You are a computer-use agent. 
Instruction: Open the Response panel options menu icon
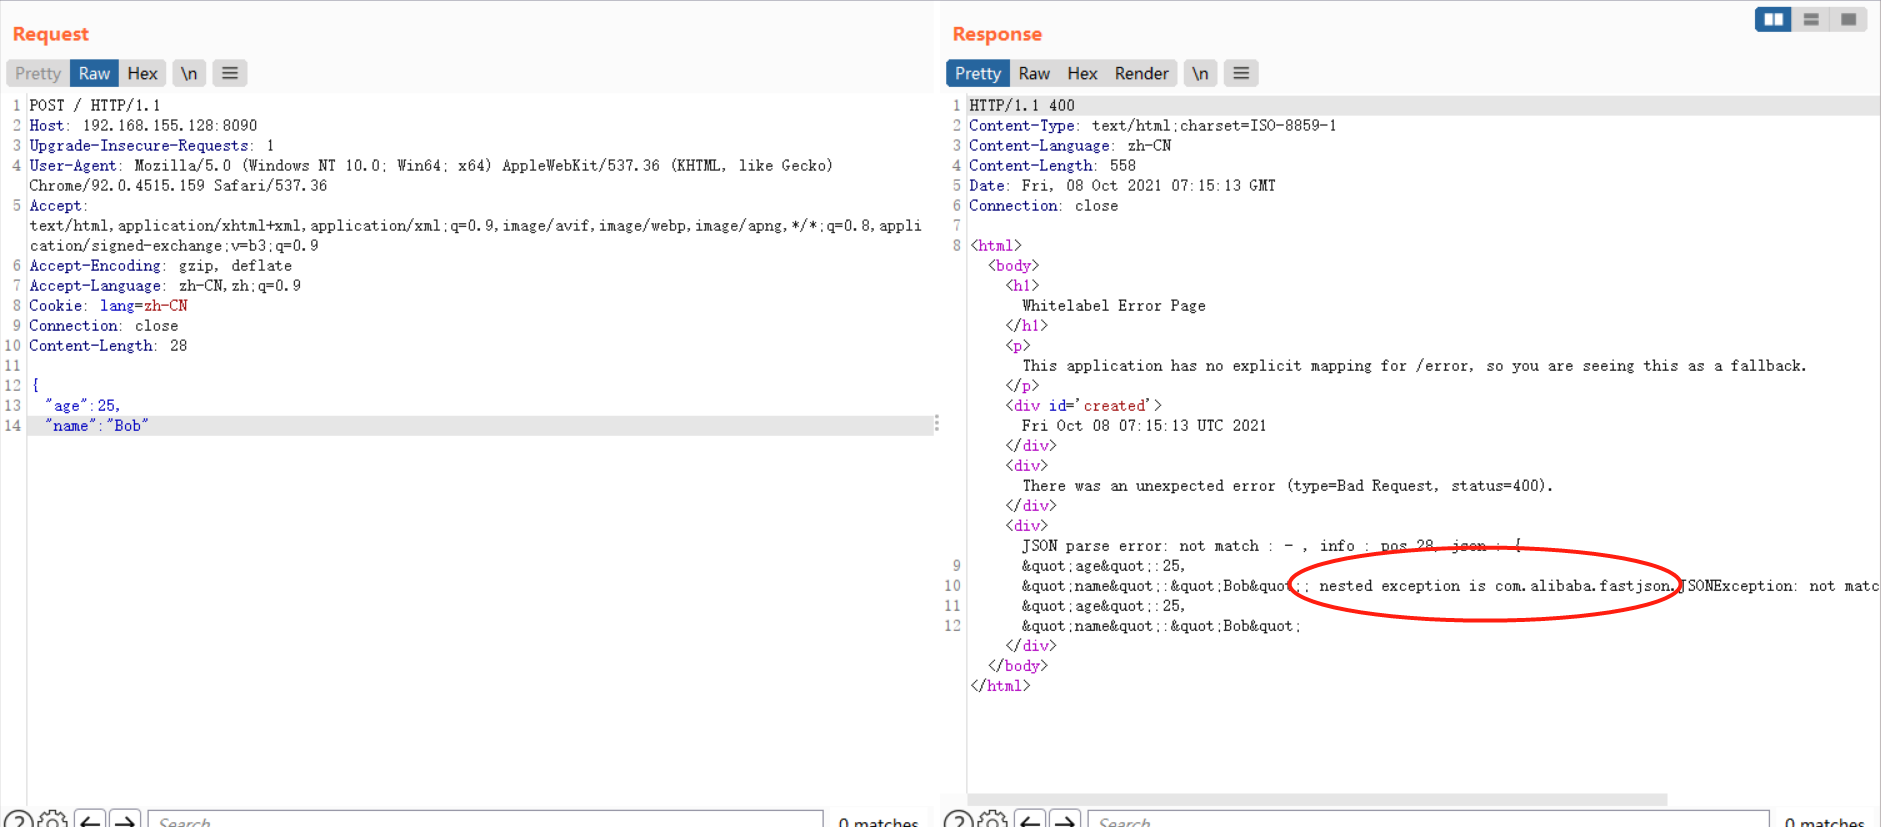click(1241, 73)
